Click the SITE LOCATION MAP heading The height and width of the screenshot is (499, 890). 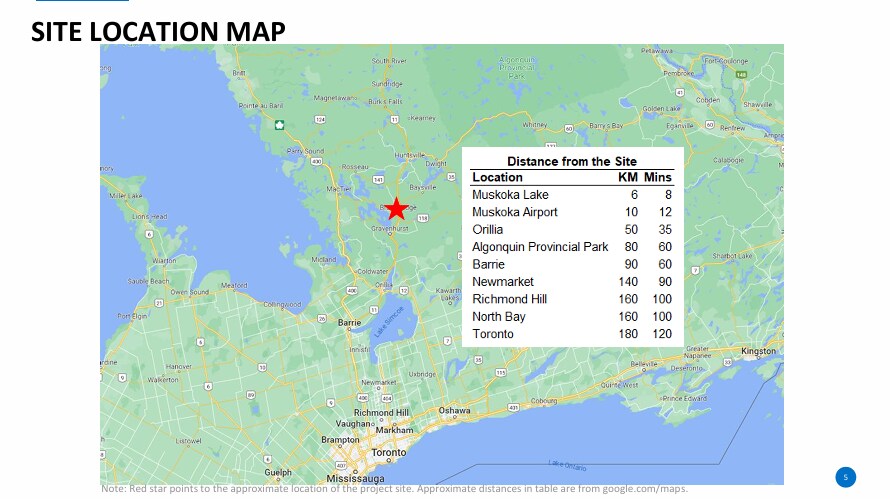tap(158, 31)
